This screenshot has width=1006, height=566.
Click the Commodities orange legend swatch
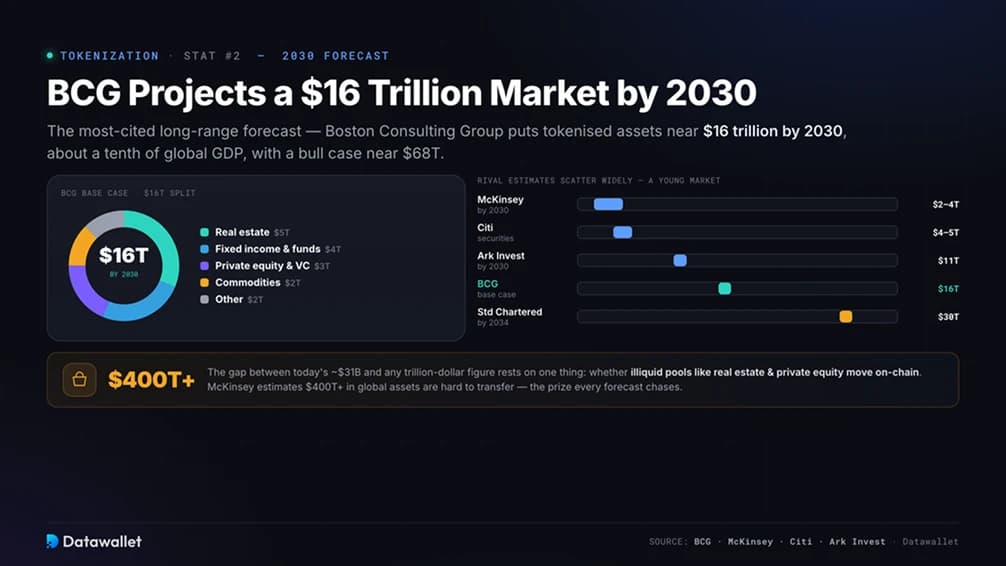click(x=204, y=282)
